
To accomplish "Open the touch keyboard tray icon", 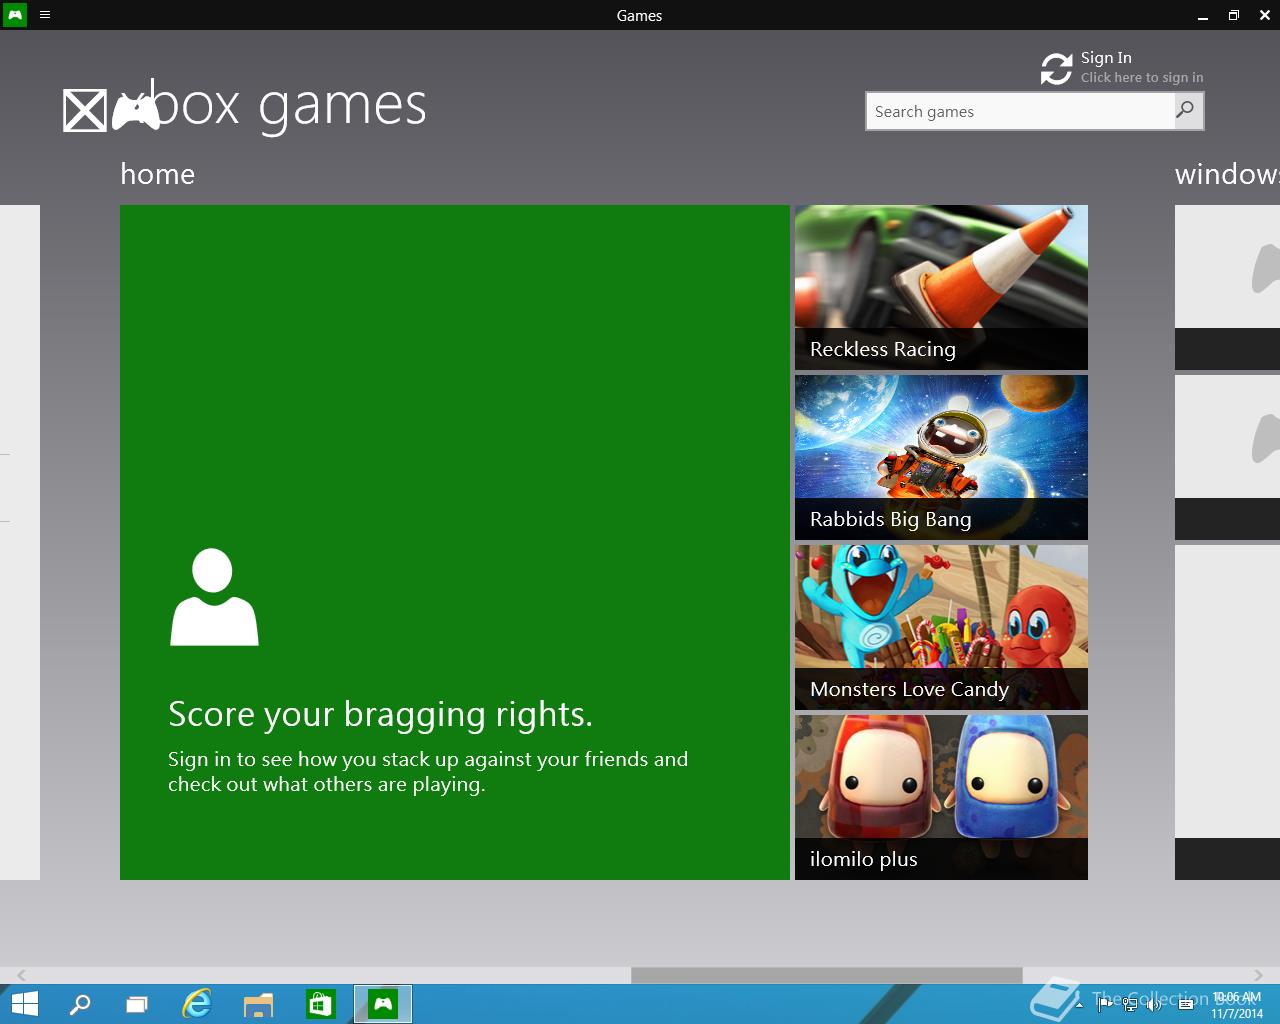I will click(x=1187, y=1004).
